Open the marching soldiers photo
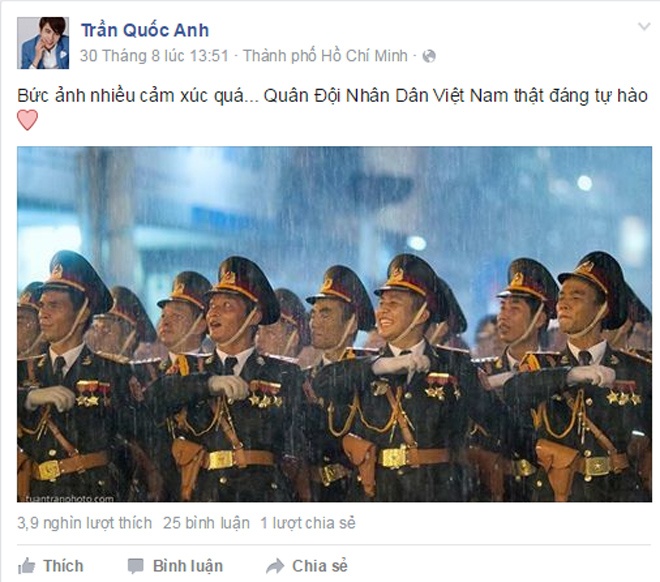 pyautogui.click(x=334, y=324)
